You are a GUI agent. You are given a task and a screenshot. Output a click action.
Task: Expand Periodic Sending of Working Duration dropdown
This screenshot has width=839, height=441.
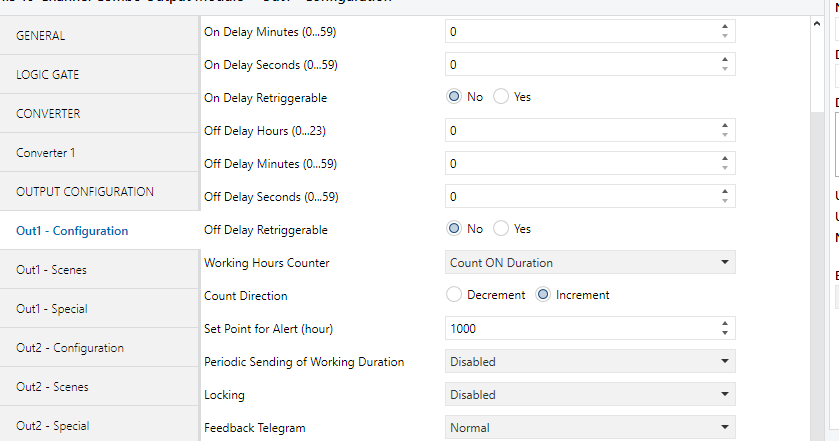coord(590,361)
